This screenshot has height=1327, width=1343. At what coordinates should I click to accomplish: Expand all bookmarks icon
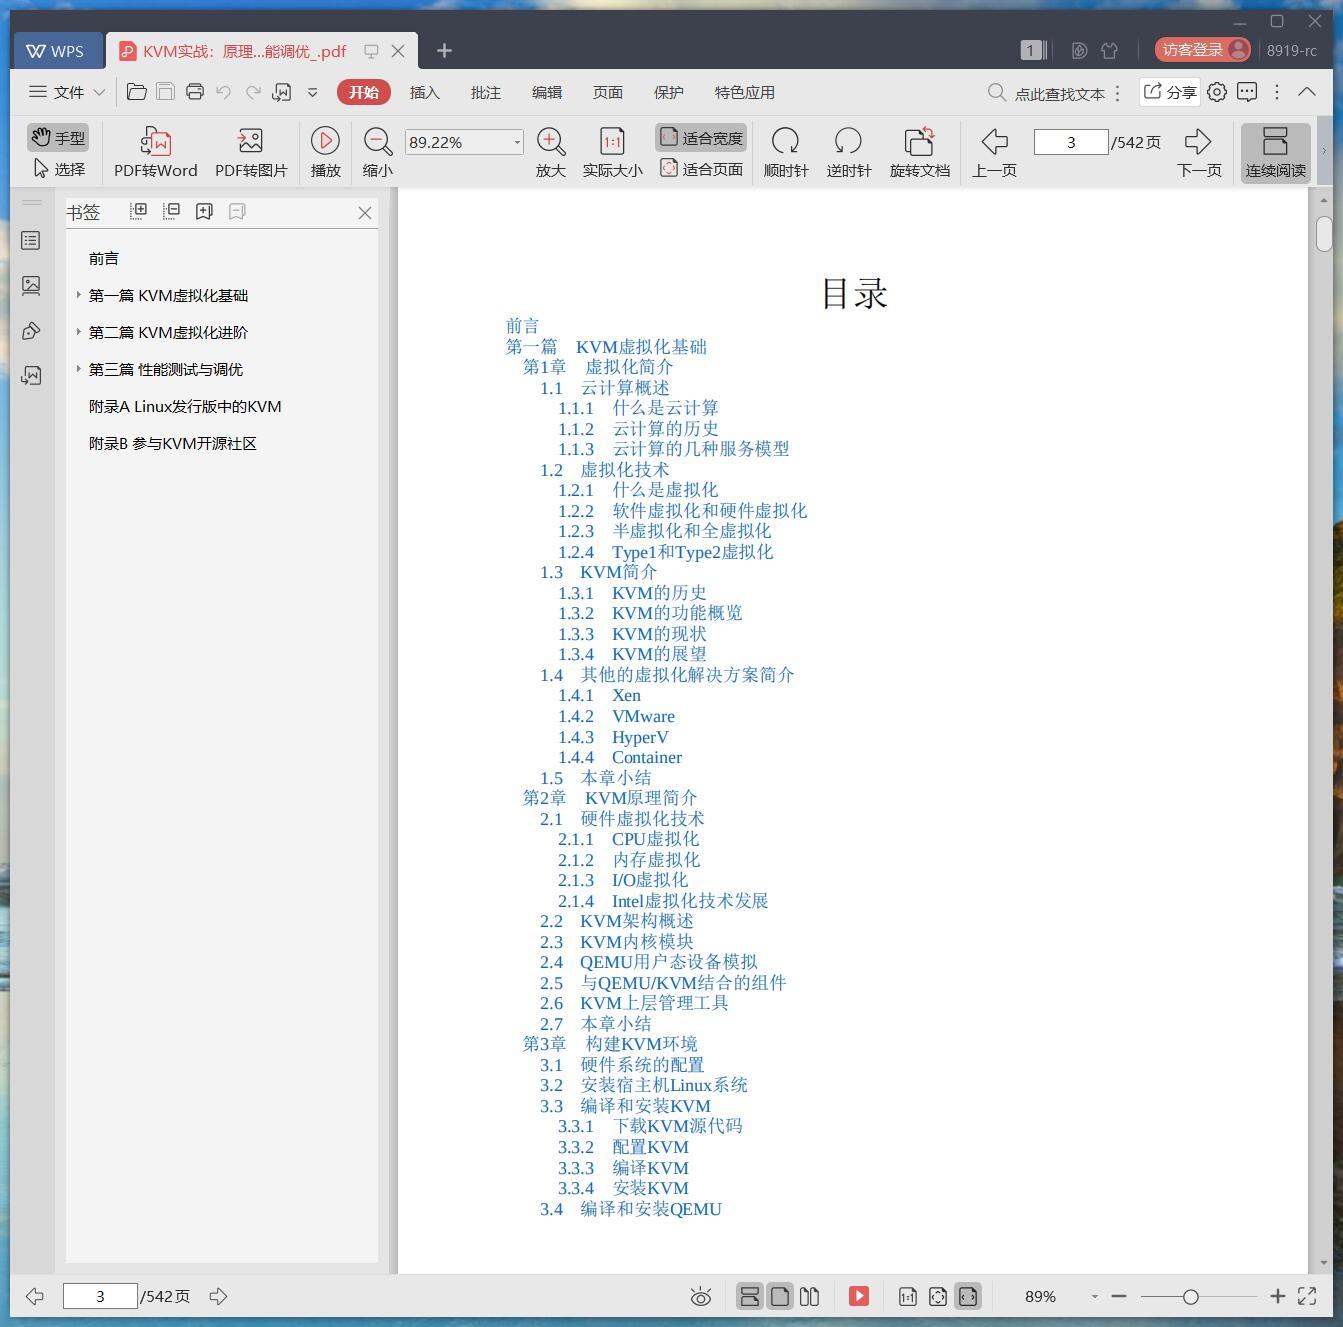tap(139, 211)
